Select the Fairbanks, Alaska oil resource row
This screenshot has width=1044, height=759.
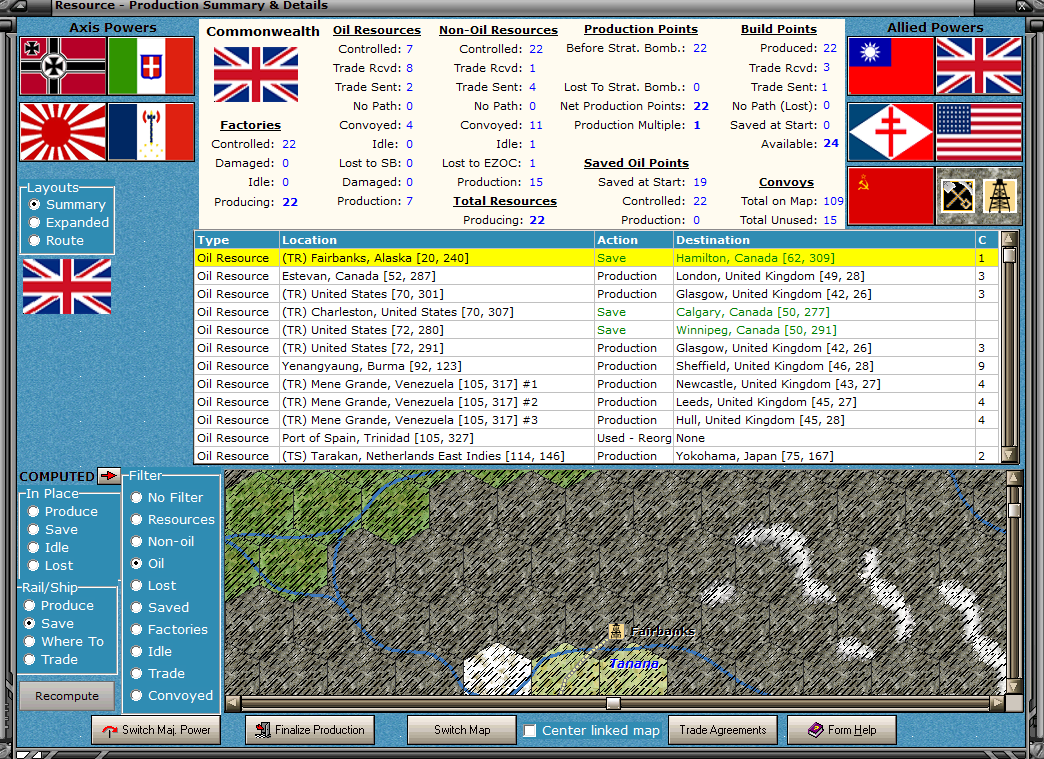pos(597,258)
